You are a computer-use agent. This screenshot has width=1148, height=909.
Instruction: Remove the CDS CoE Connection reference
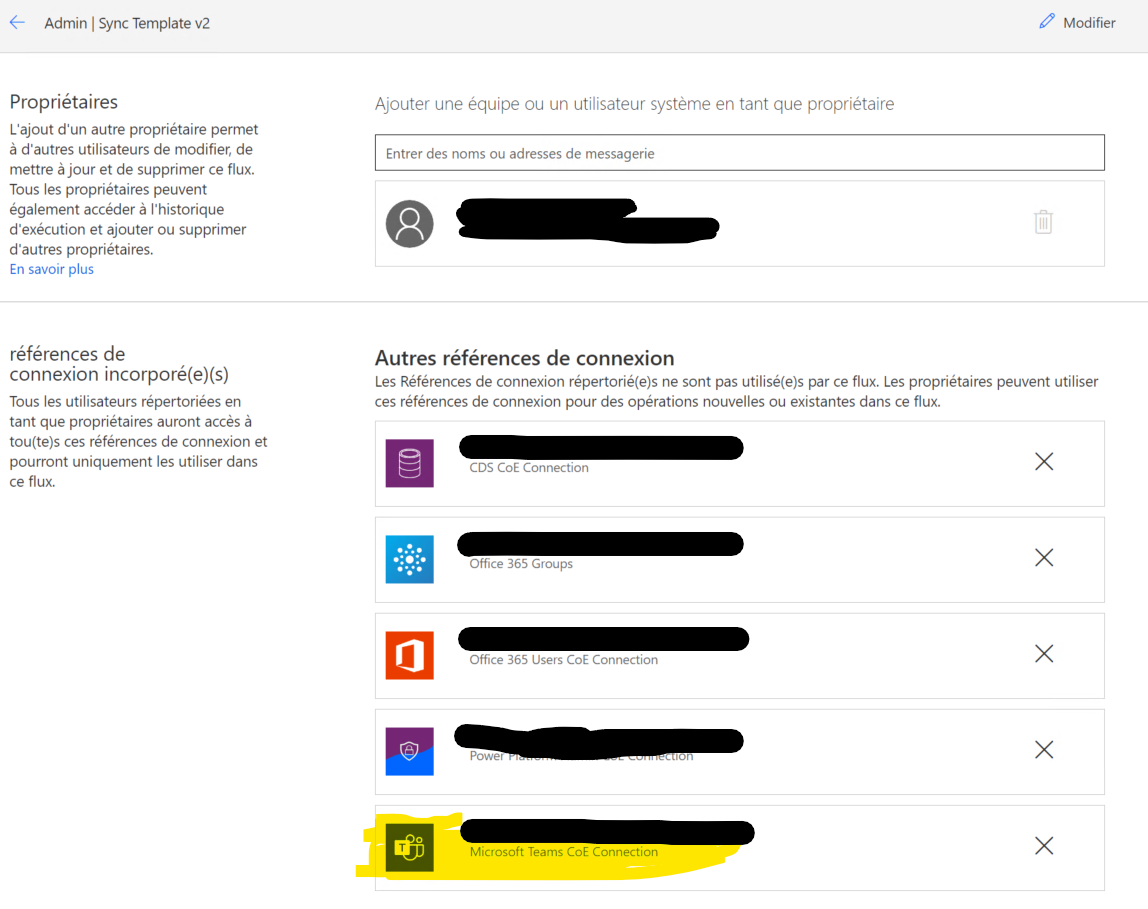coord(1044,461)
